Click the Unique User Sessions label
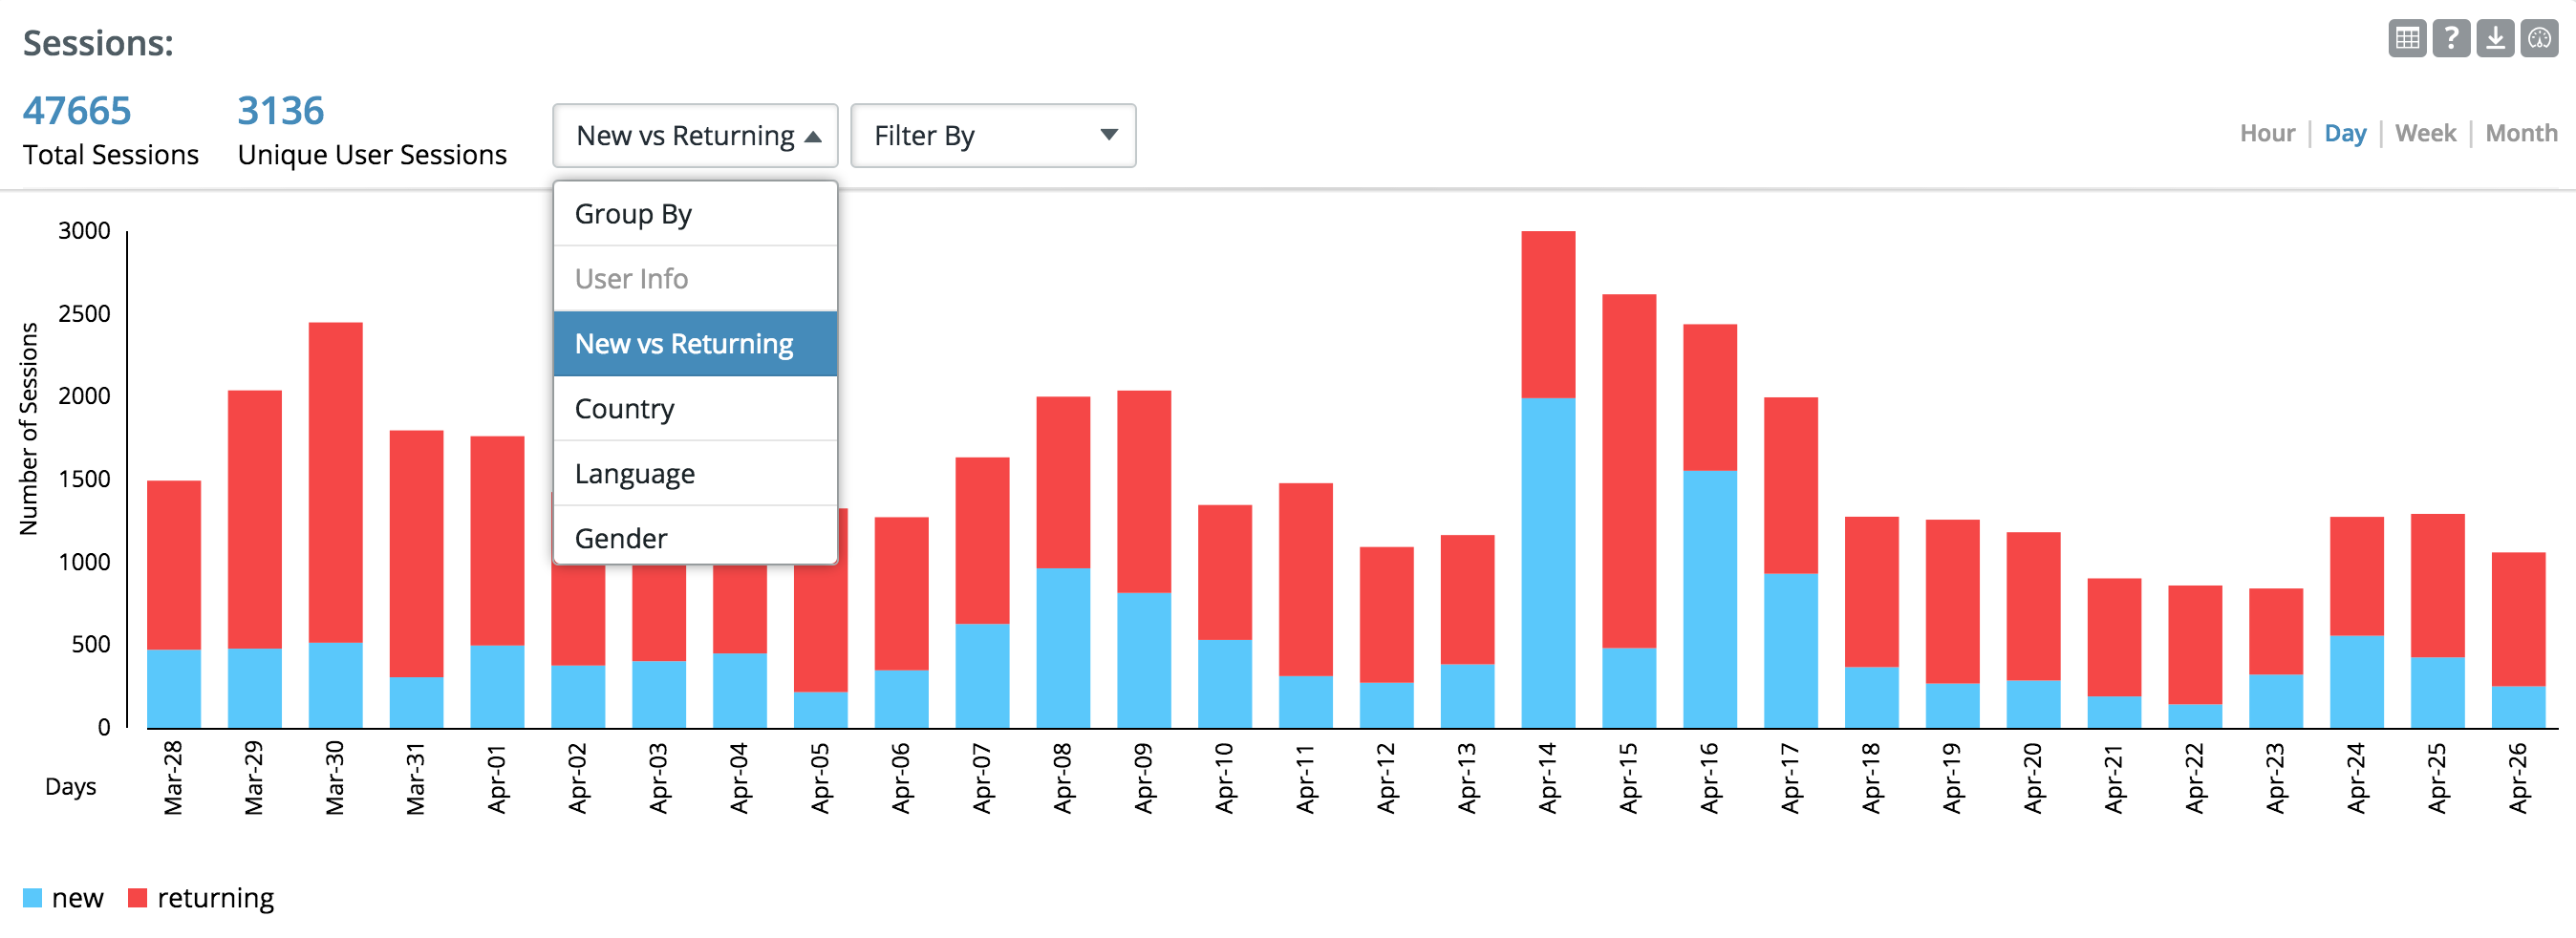The height and width of the screenshot is (938, 2576). click(x=372, y=155)
